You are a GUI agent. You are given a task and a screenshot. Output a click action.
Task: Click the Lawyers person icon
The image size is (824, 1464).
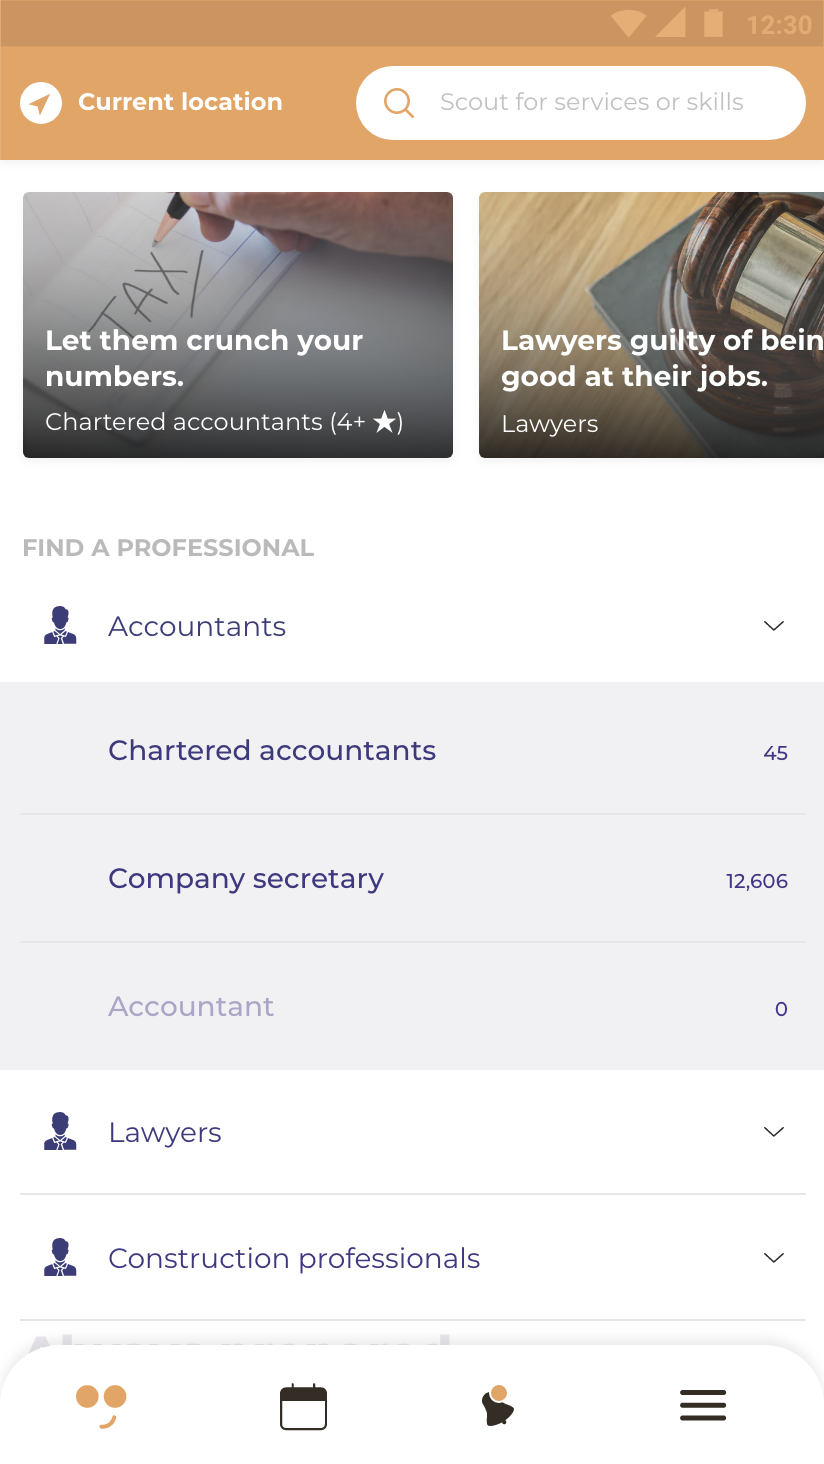[x=60, y=1132]
